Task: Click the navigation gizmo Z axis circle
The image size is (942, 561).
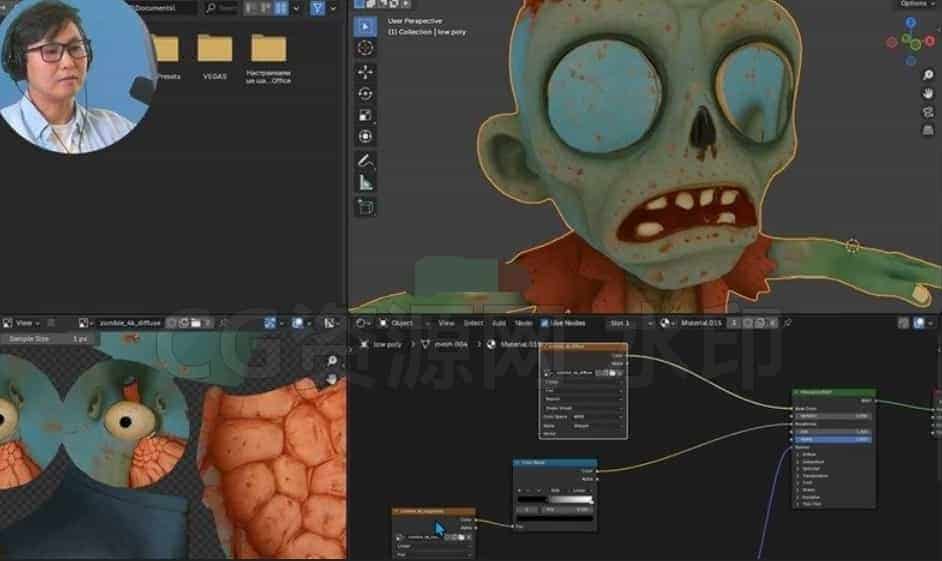Action: [x=911, y=23]
